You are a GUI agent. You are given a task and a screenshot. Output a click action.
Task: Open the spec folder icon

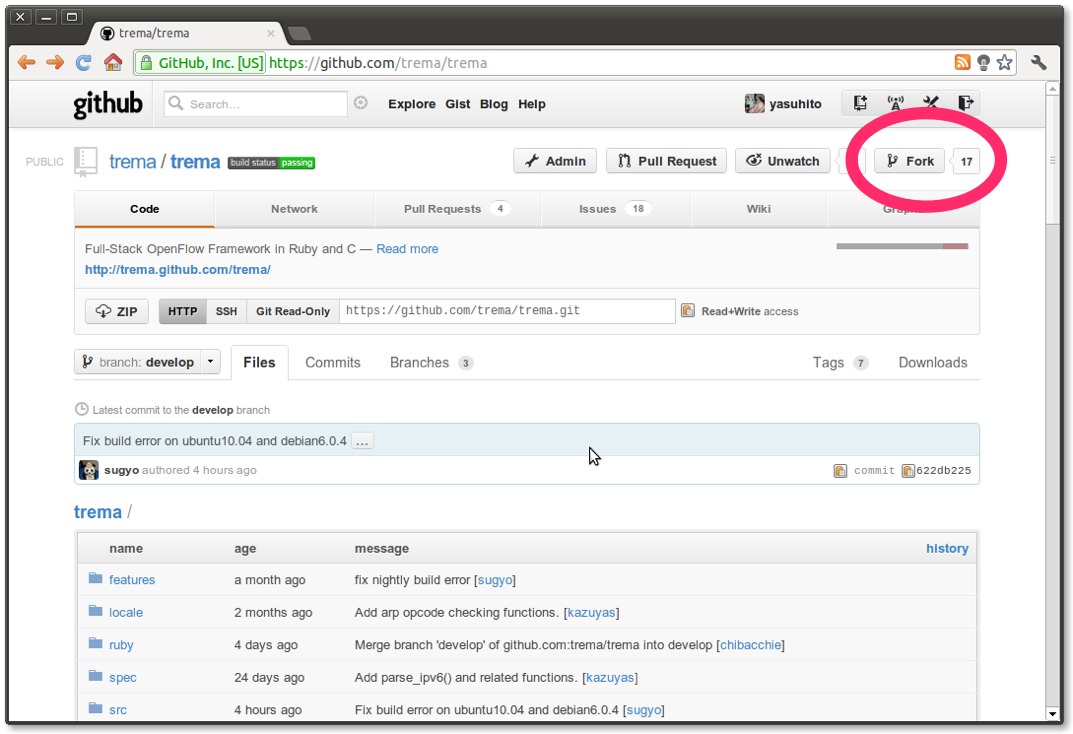[95, 677]
